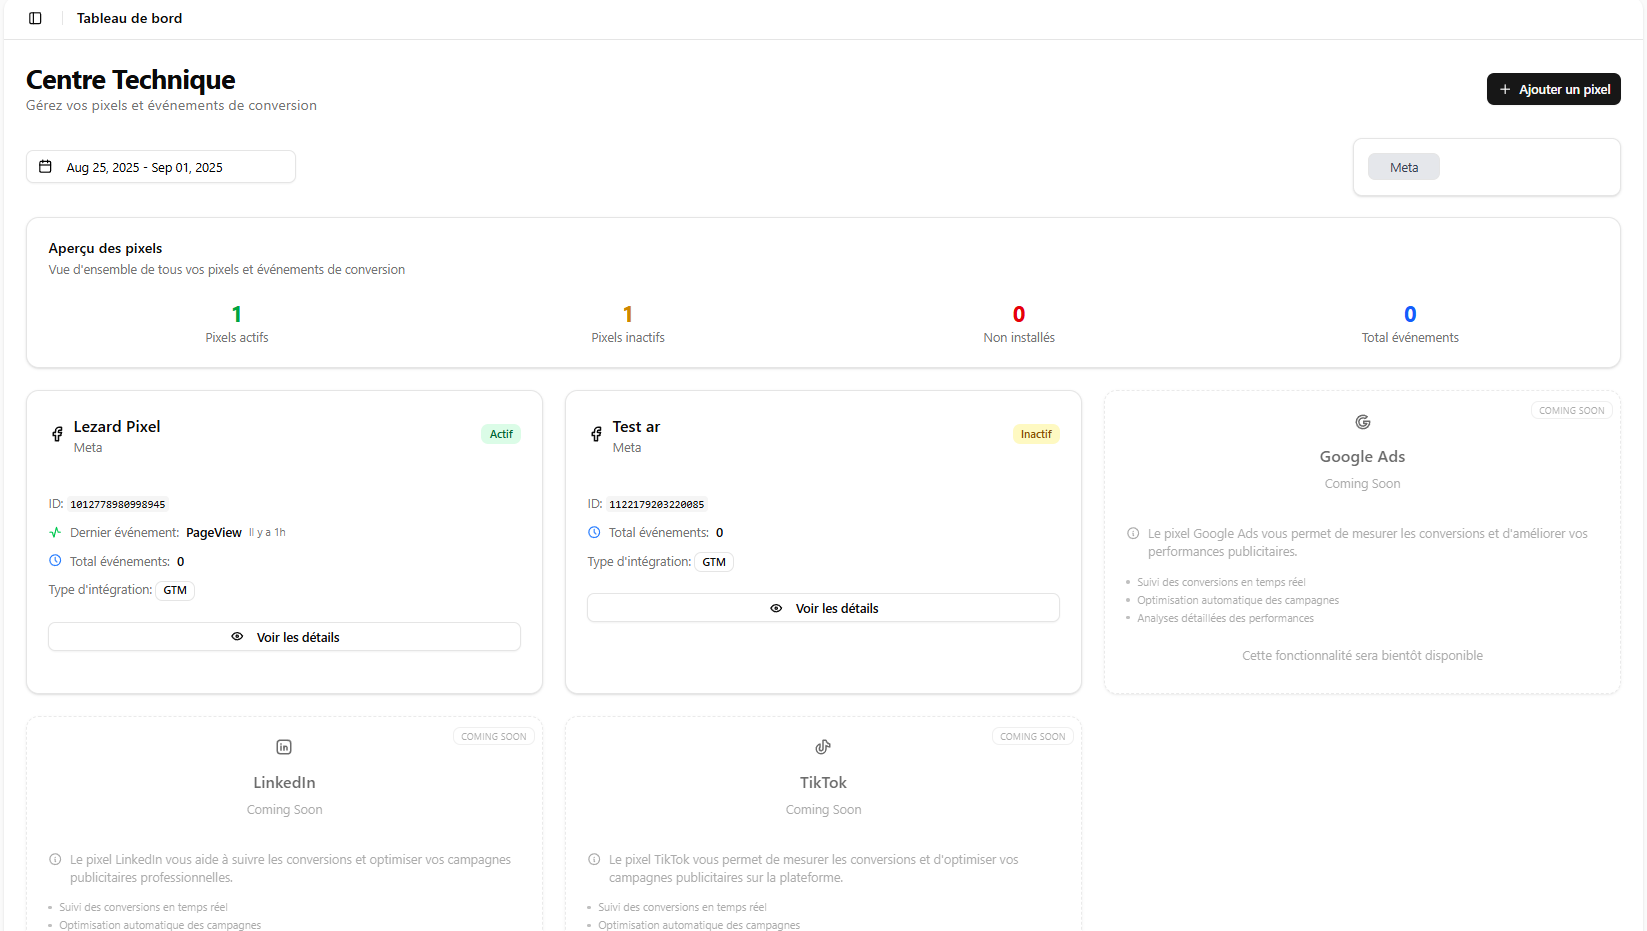Click the pulse icon beside Dernier événement
1647x931 pixels.
point(56,532)
